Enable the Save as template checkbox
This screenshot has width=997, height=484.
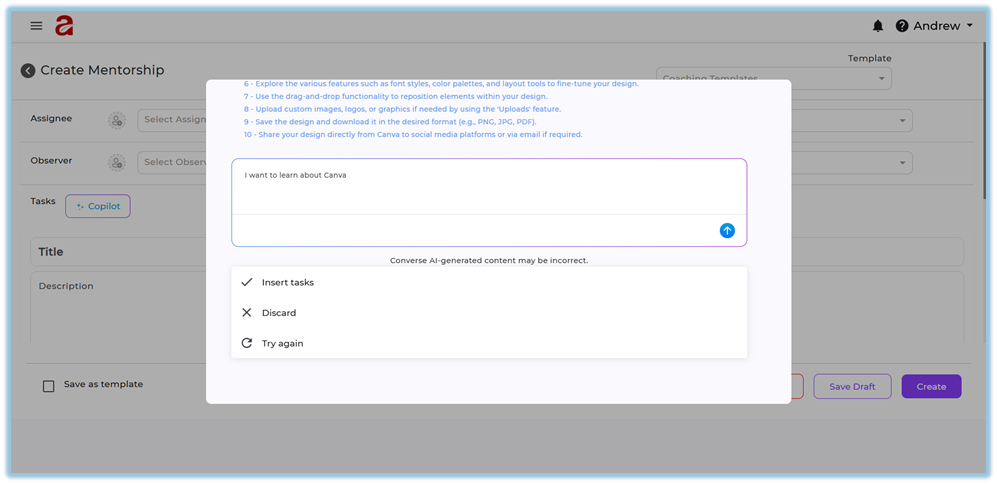[49, 386]
